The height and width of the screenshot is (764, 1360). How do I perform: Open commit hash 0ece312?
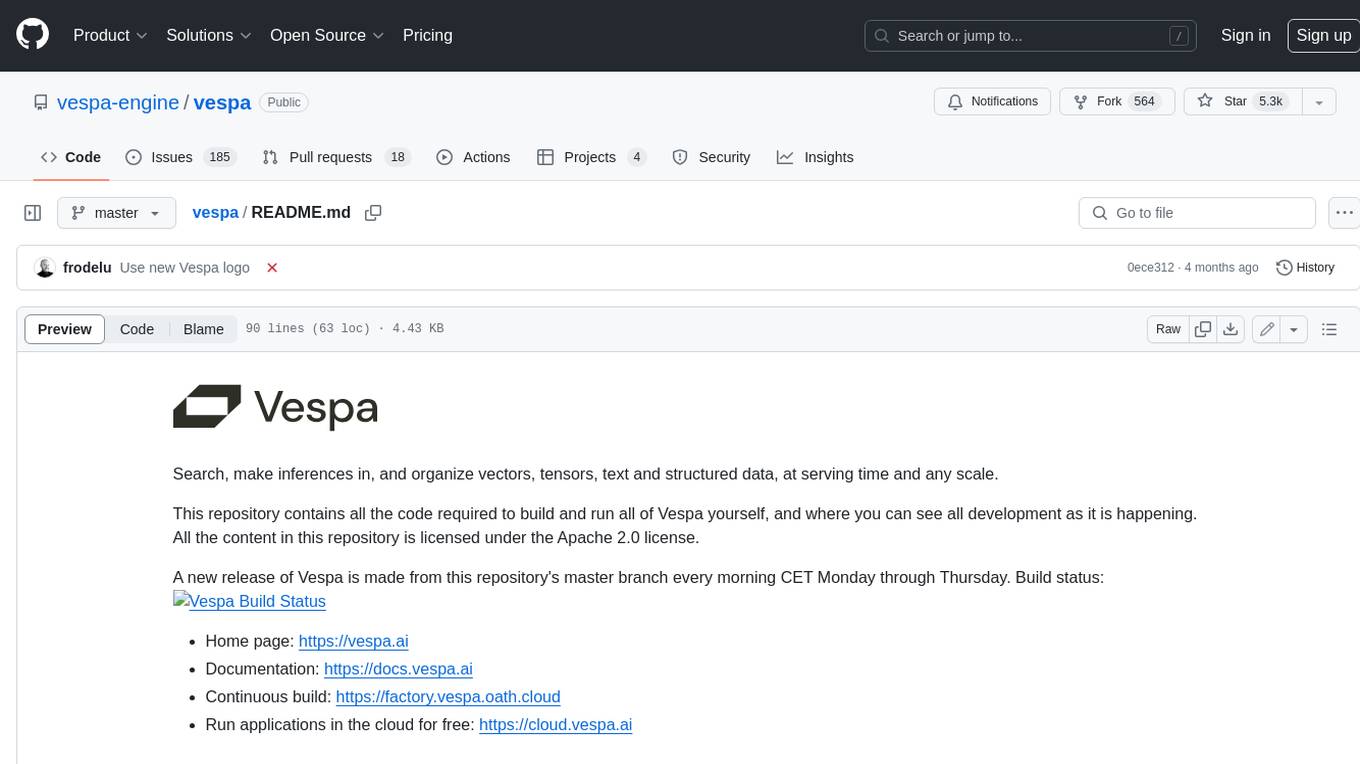click(x=1150, y=268)
